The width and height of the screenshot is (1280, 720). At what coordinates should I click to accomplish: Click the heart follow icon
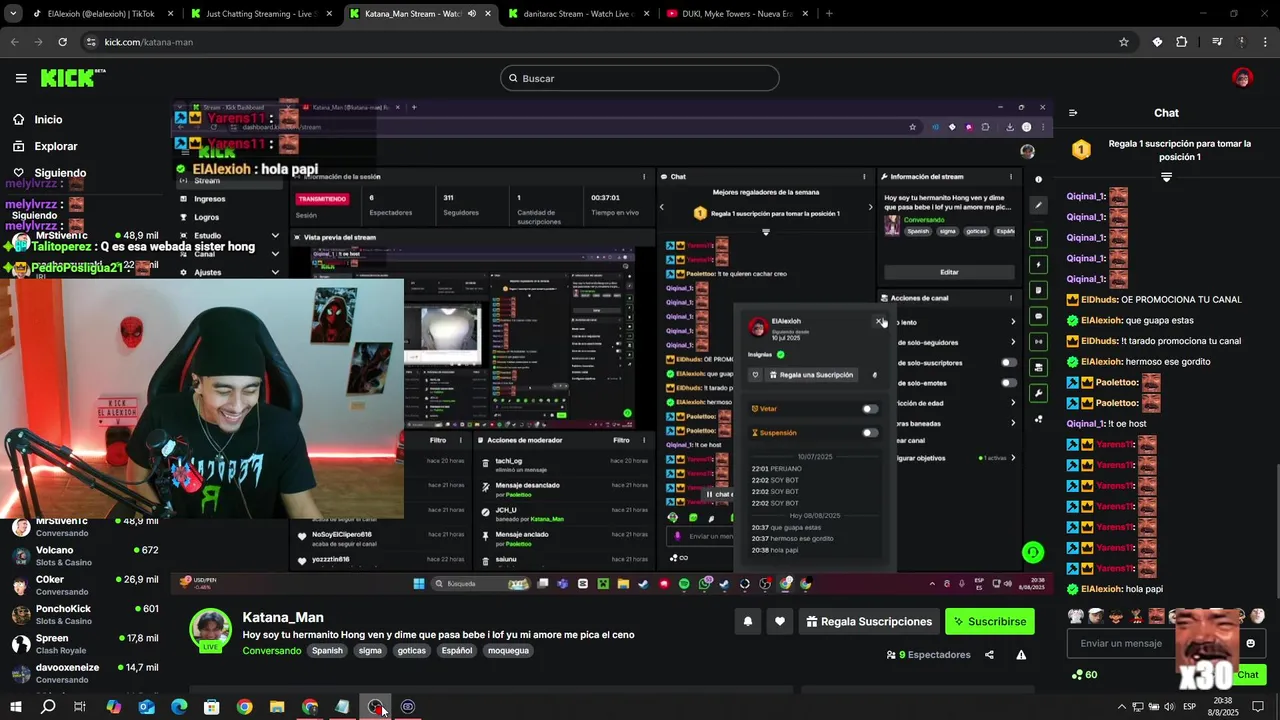(780, 621)
